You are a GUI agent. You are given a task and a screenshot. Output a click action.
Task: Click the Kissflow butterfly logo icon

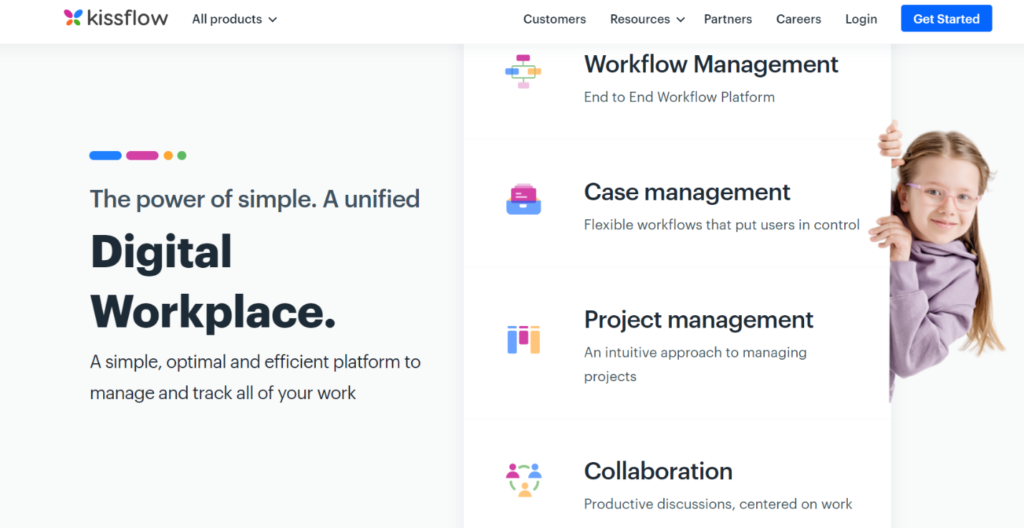(x=73, y=18)
